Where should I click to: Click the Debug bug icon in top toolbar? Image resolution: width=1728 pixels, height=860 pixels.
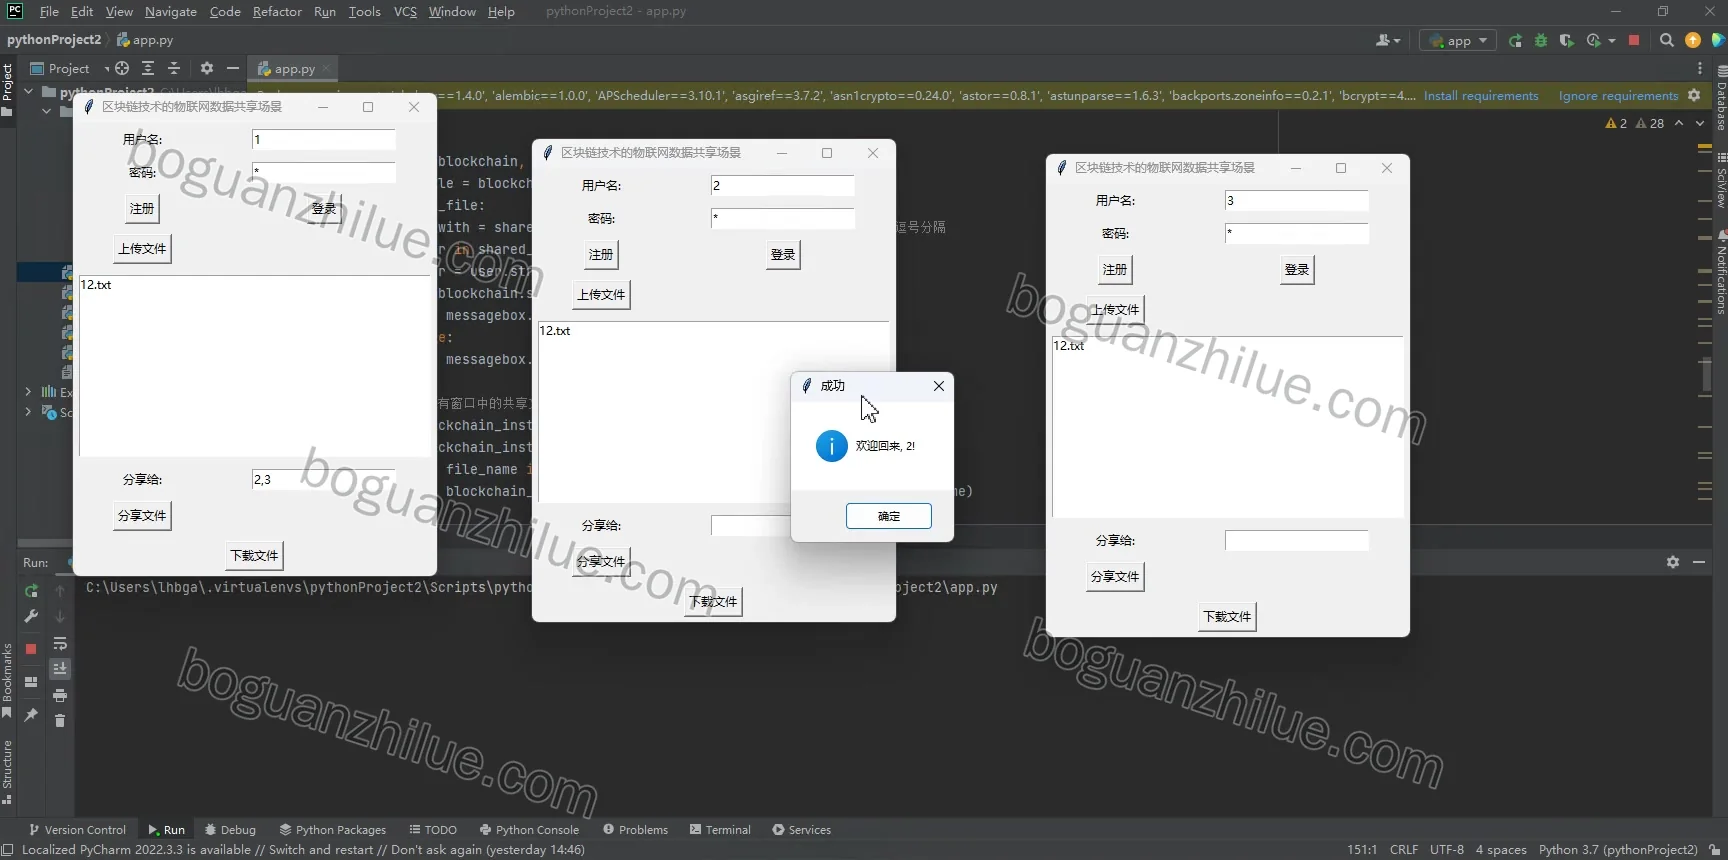coord(1541,41)
